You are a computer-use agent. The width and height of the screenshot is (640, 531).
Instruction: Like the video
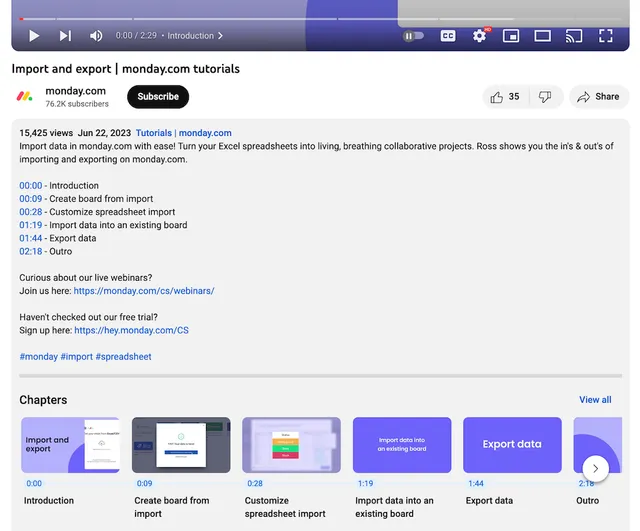[505, 97]
